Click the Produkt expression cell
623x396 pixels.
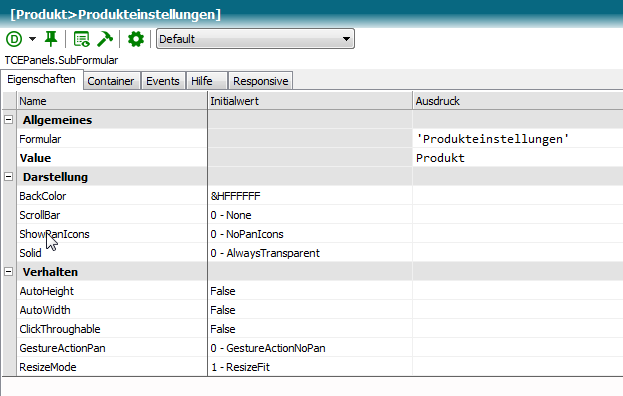[x=518, y=158]
